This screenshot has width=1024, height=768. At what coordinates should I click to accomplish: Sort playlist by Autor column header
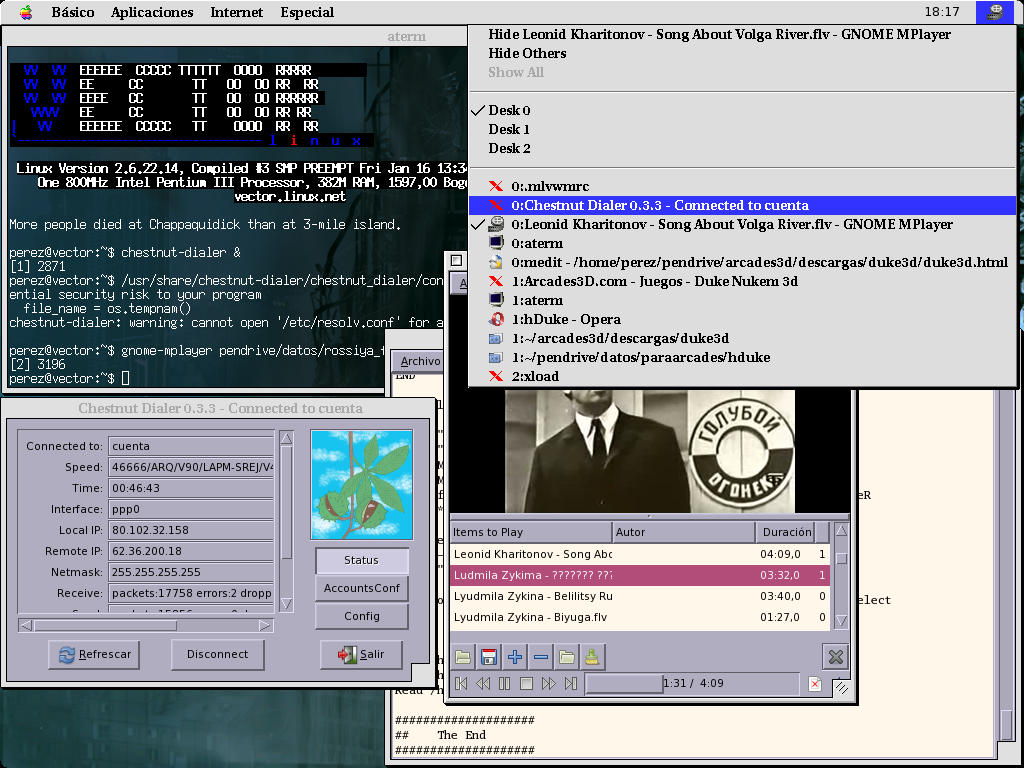pos(683,532)
